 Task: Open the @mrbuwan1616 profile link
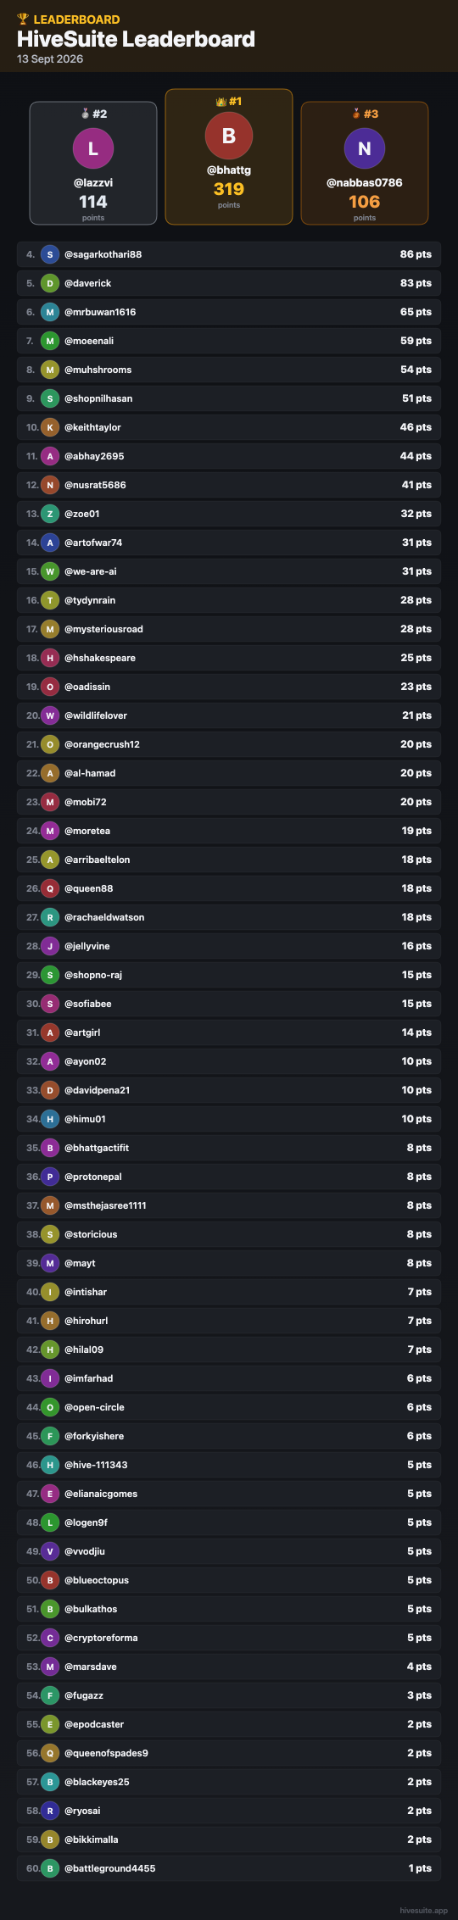tap(100, 312)
